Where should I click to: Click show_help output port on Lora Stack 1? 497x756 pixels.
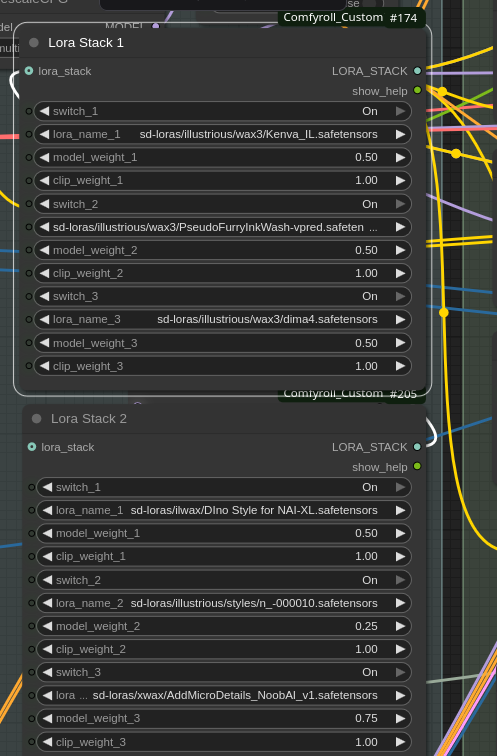[417, 90]
